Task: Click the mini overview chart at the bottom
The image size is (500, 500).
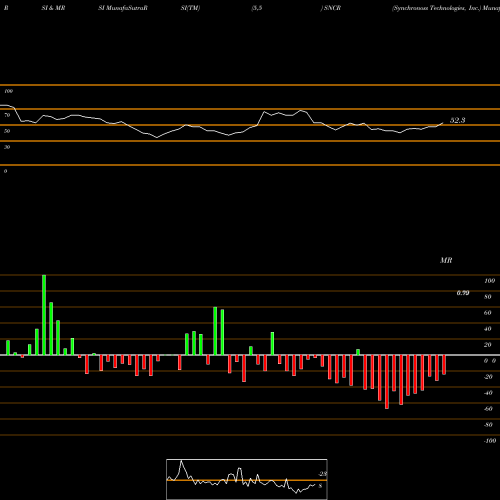Action: point(247,479)
